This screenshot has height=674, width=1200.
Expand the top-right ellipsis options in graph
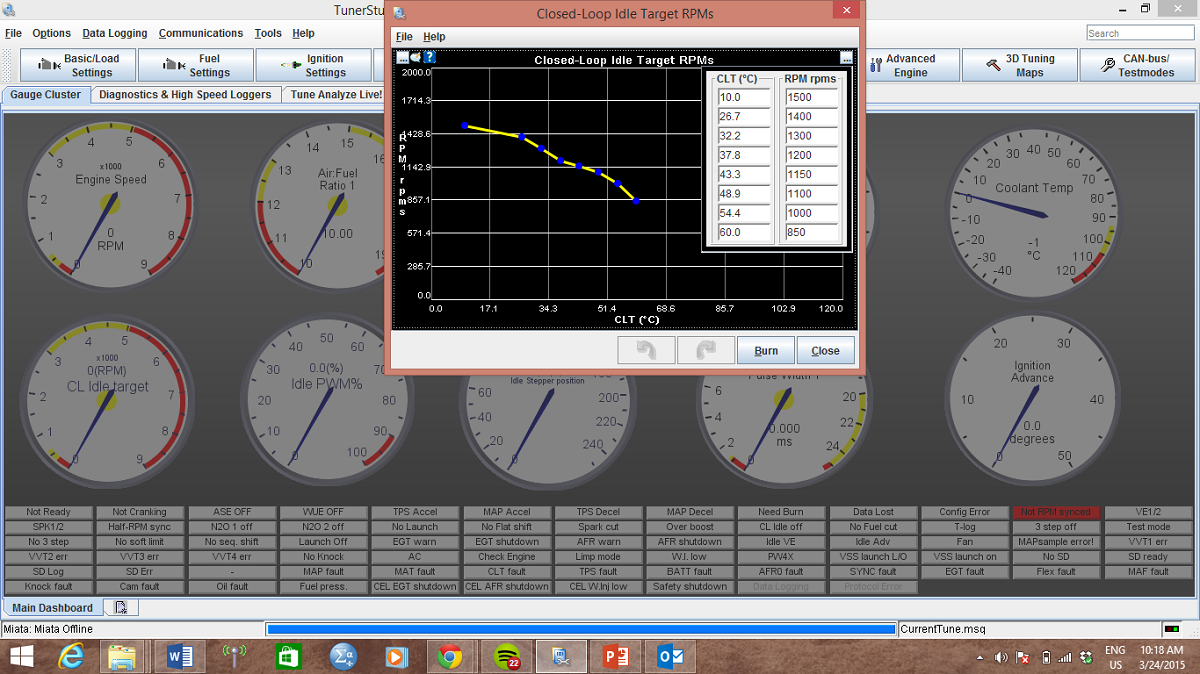(x=846, y=58)
